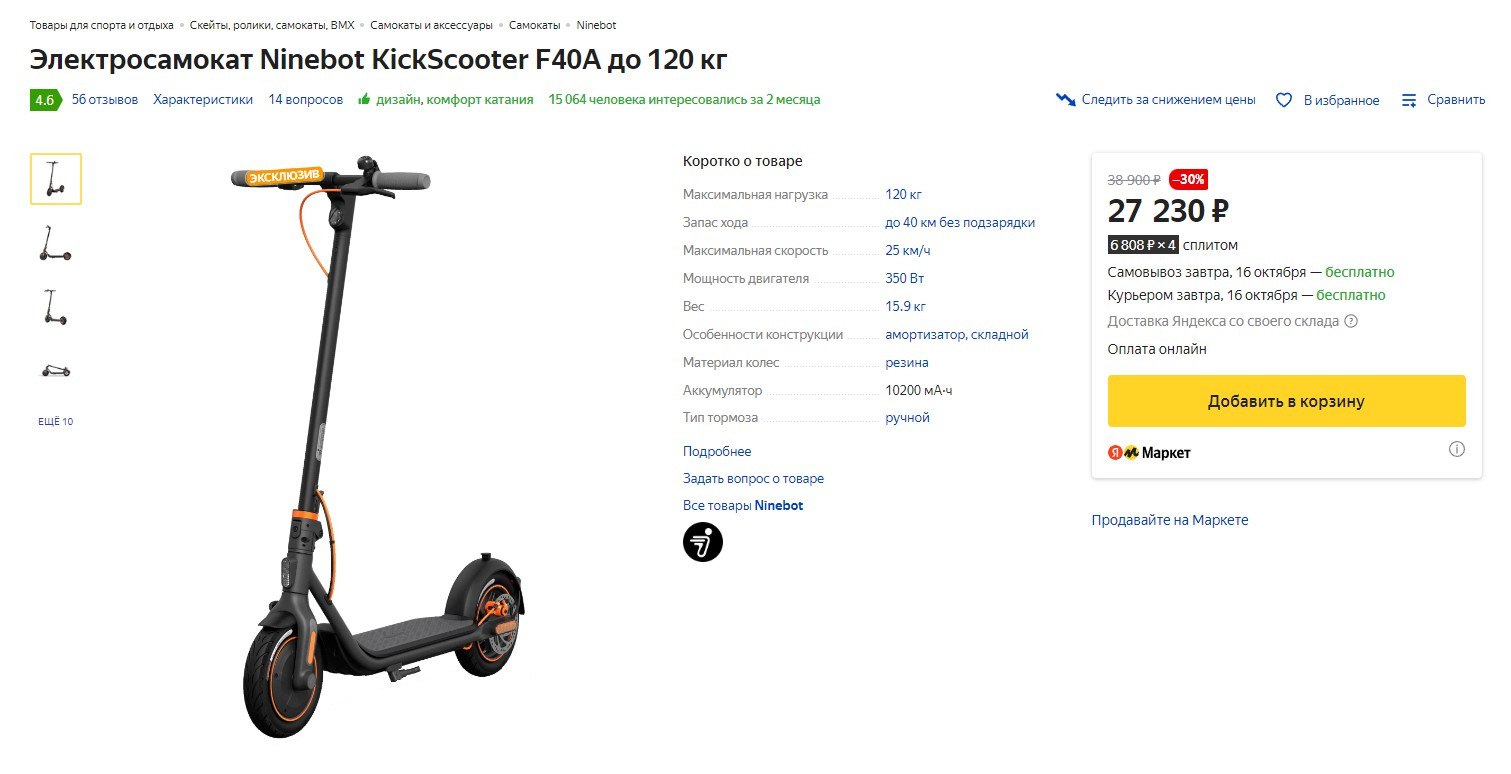Click the heart favorites icon
This screenshot has height=774, width=1511.
tap(1285, 100)
